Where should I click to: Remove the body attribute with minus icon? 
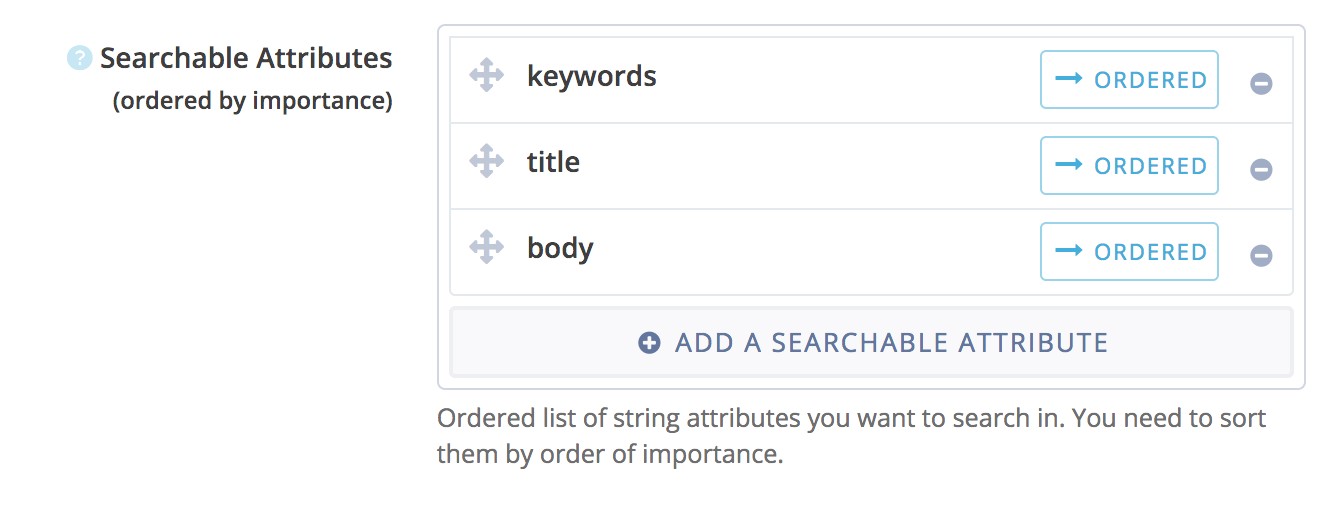pyautogui.click(x=1261, y=256)
